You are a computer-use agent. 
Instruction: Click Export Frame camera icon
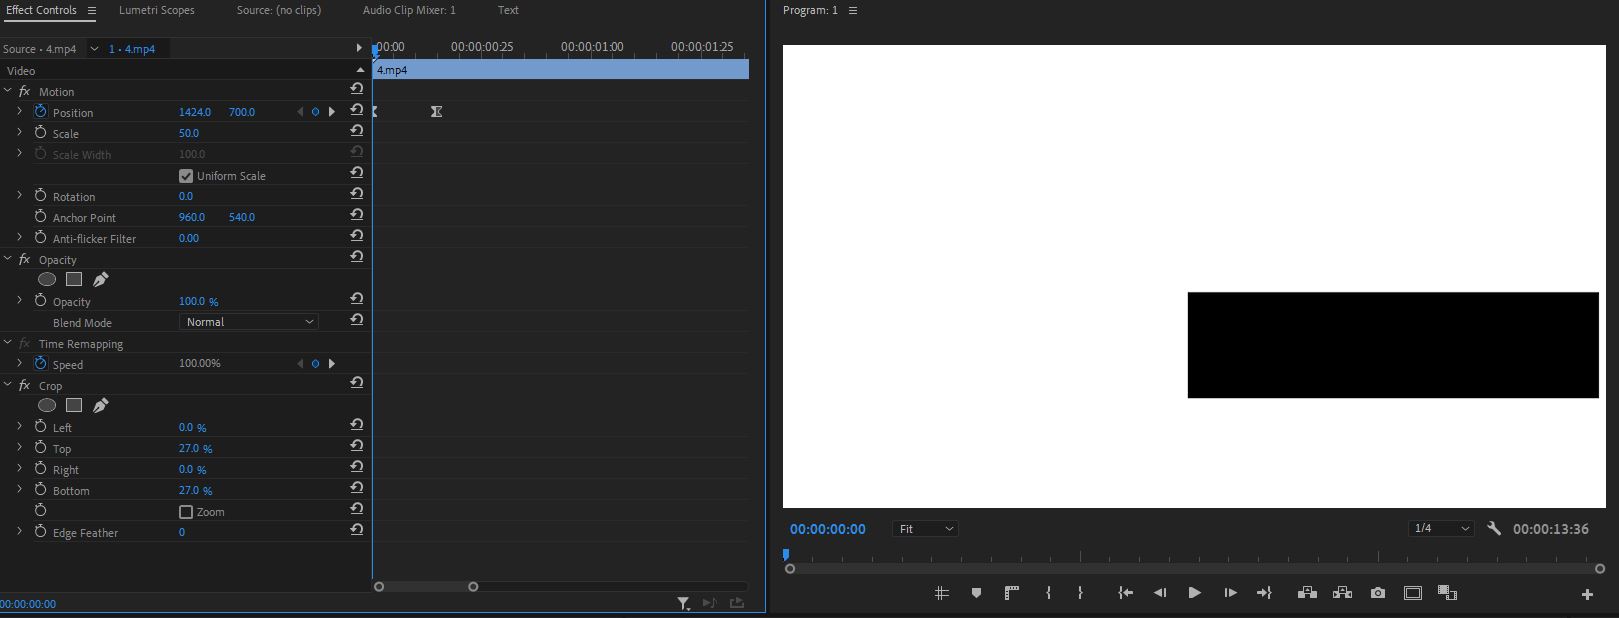[x=1378, y=593]
